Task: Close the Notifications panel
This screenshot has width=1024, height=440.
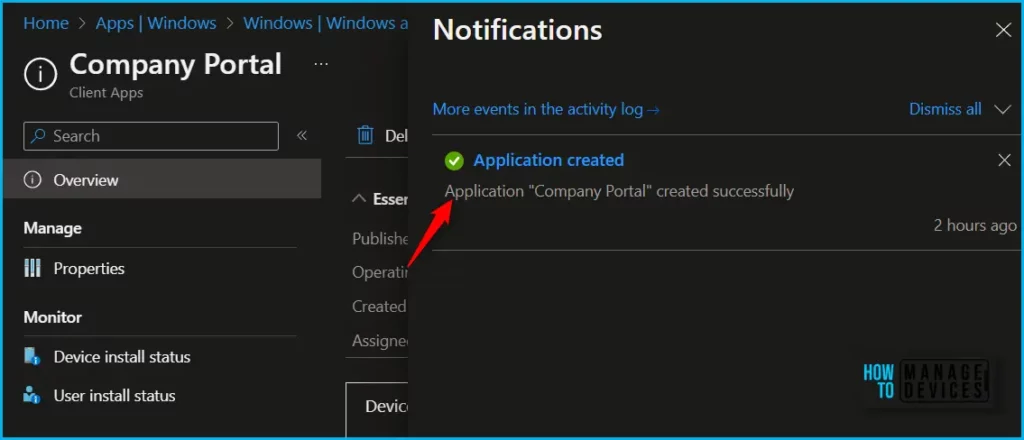Action: tap(1003, 29)
